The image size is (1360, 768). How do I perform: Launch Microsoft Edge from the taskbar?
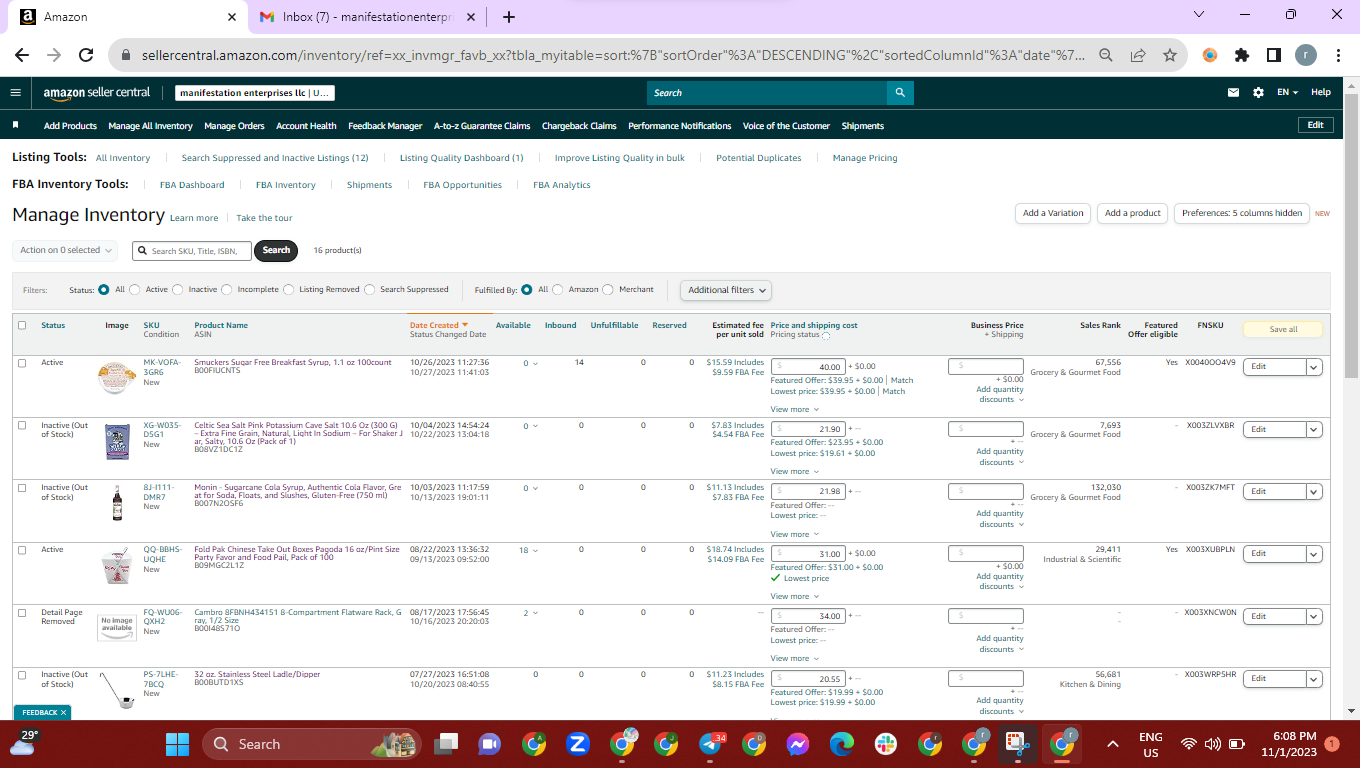coord(842,744)
